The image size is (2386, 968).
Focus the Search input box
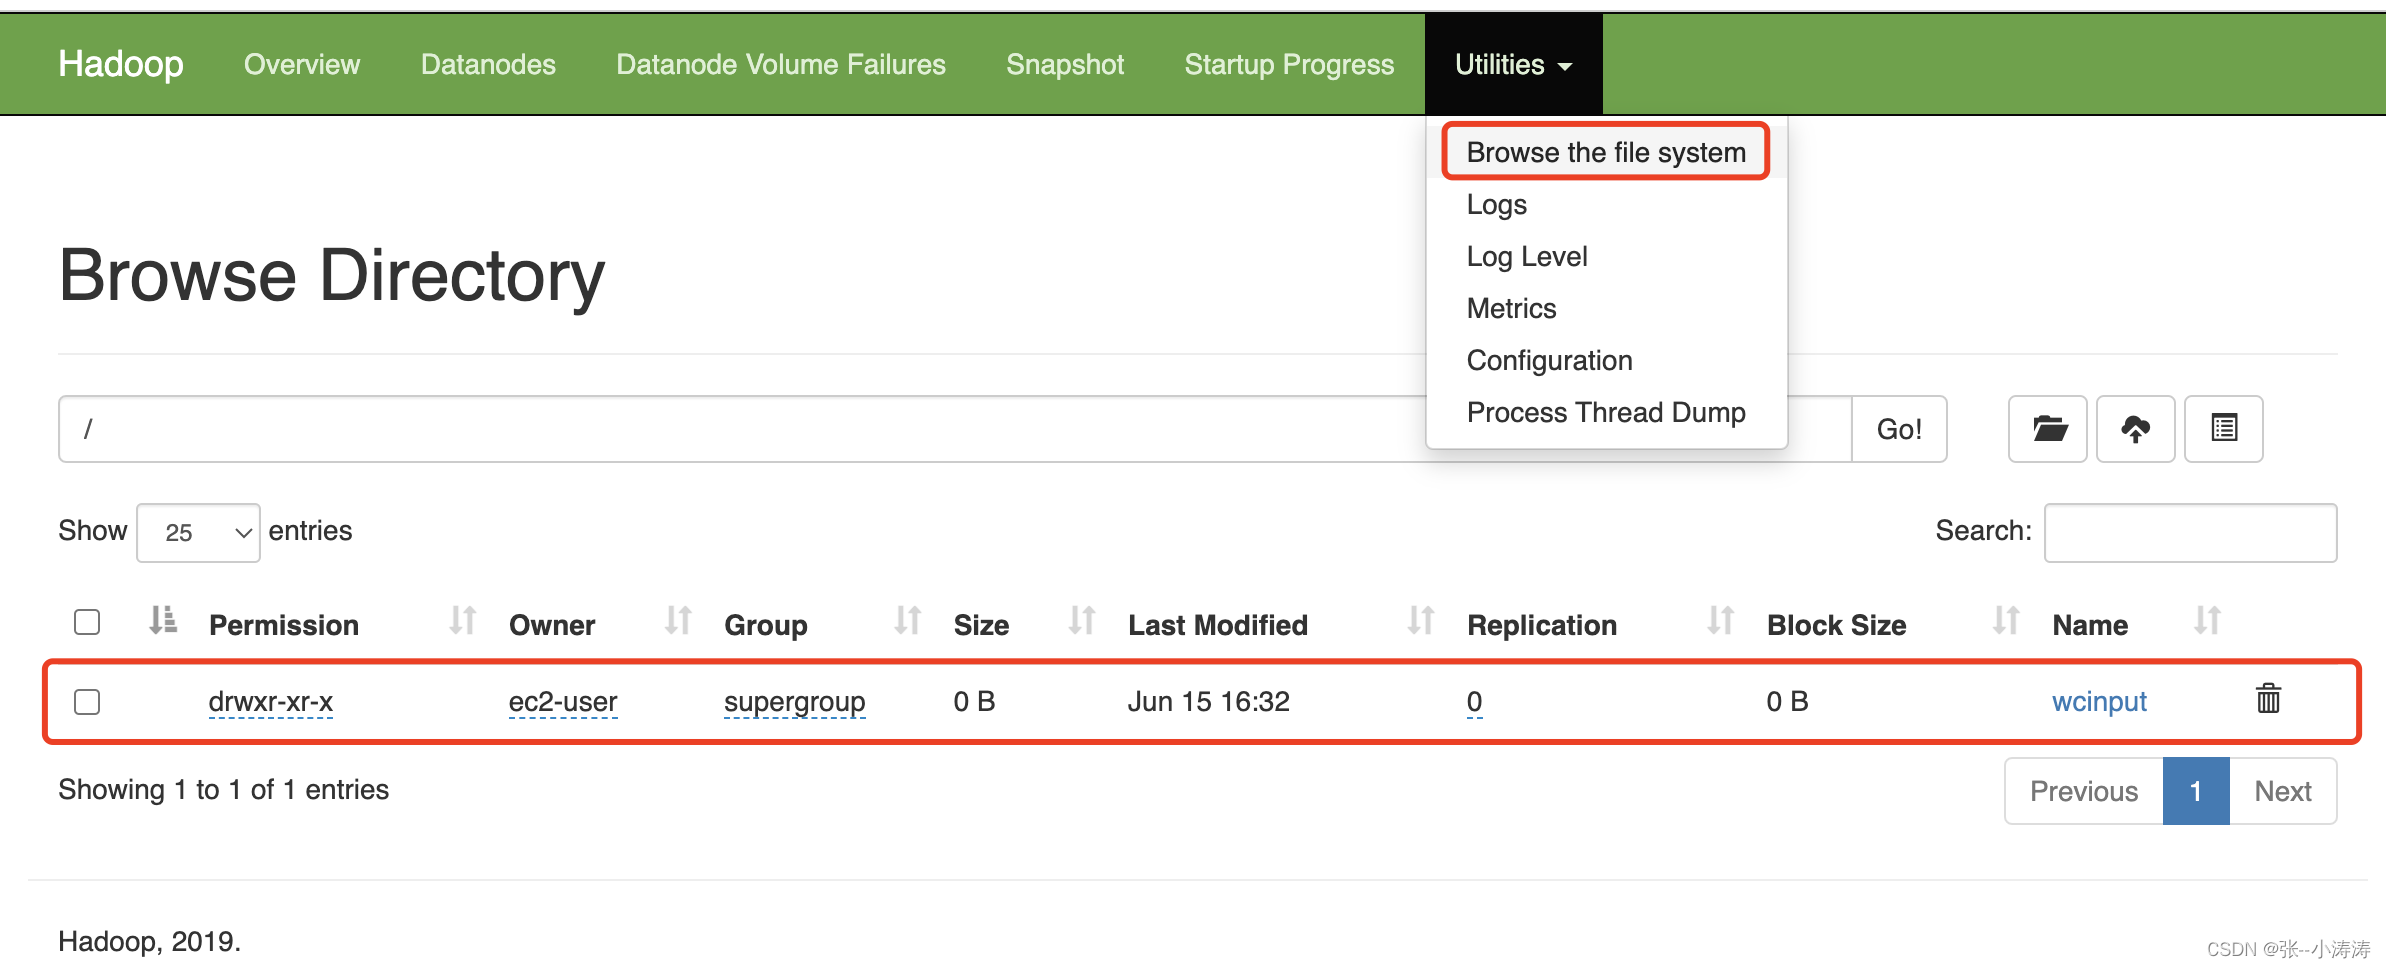(2190, 532)
